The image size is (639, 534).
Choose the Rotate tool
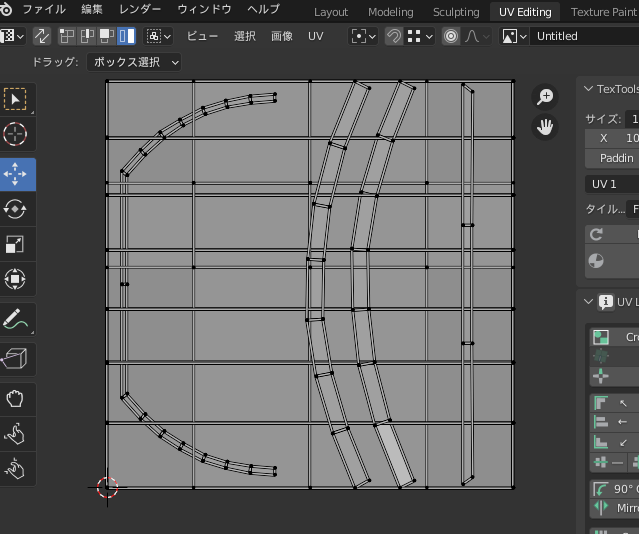click(x=15, y=209)
